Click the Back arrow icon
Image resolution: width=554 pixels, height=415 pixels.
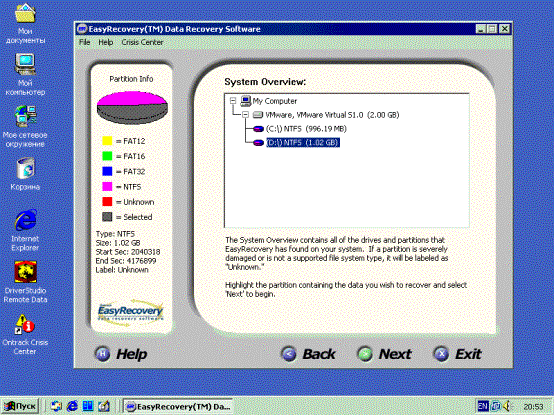tap(289, 354)
